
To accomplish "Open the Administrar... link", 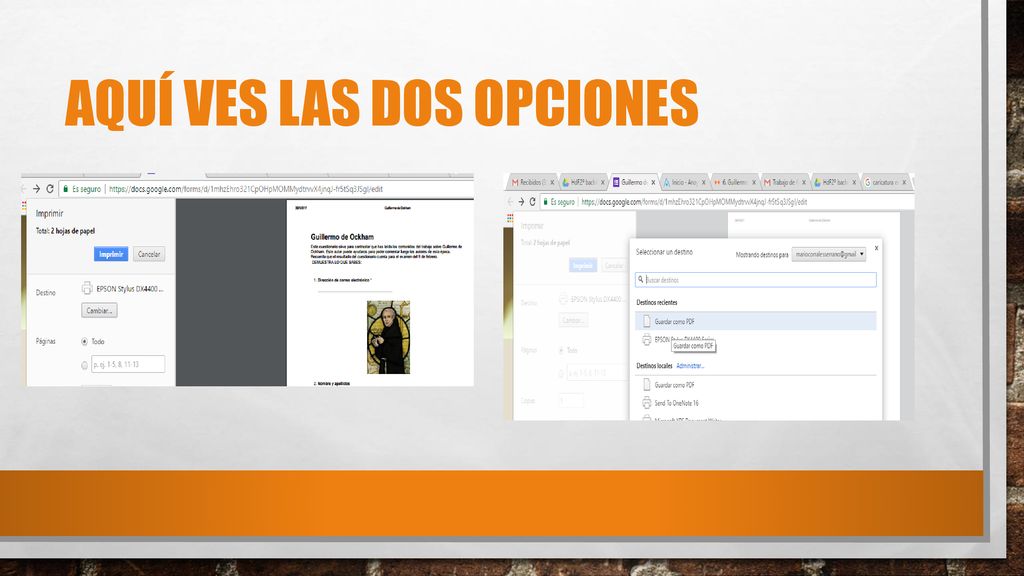I will 690,366.
